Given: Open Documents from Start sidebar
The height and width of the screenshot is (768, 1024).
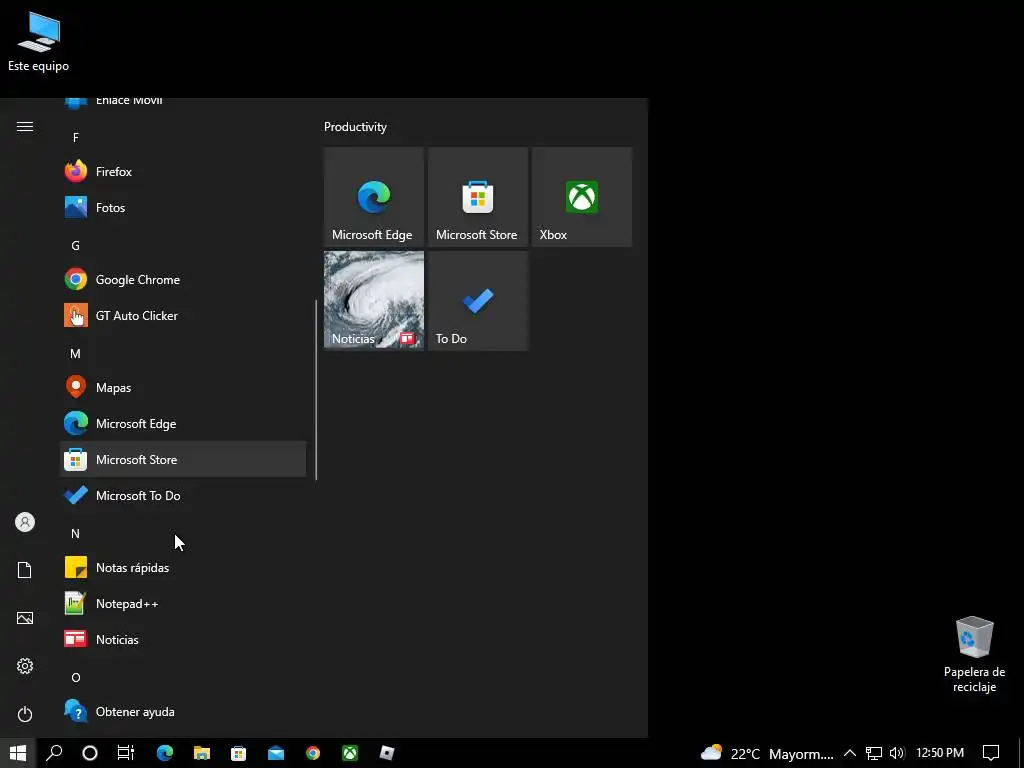Looking at the screenshot, I should click(x=25, y=570).
